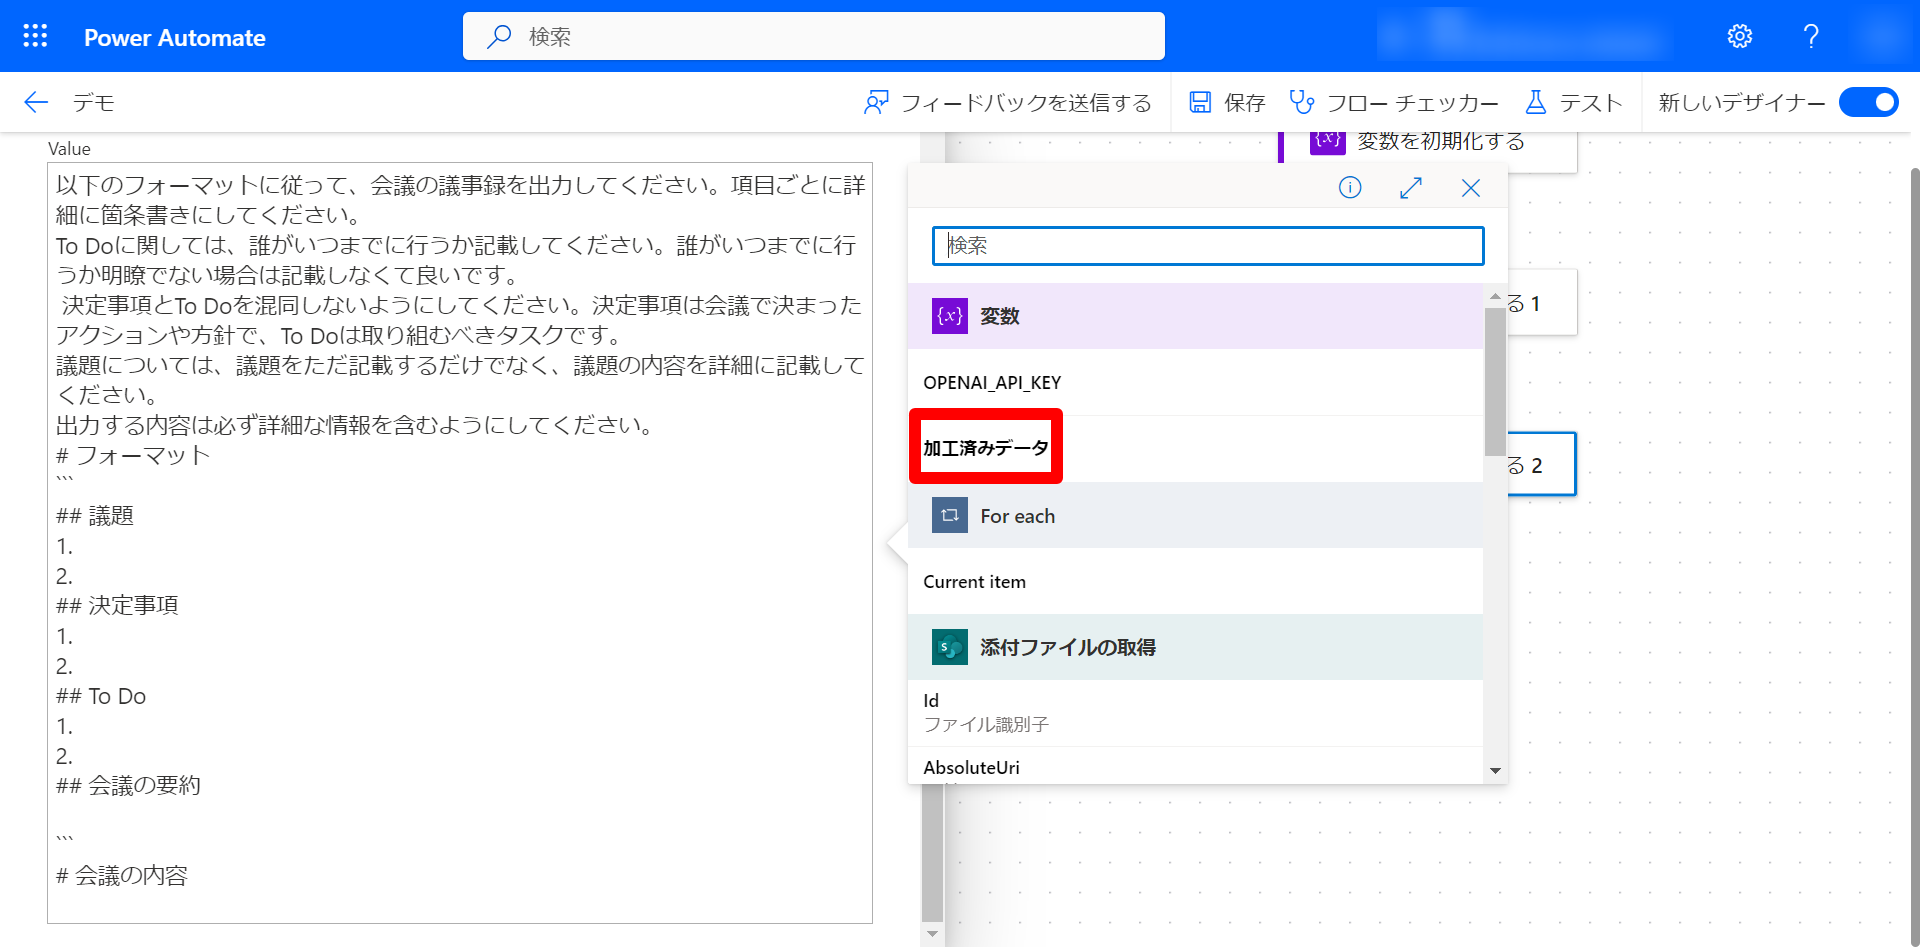Click the back arrow next to デモ
This screenshot has width=1920, height=947.
[34, 102]
